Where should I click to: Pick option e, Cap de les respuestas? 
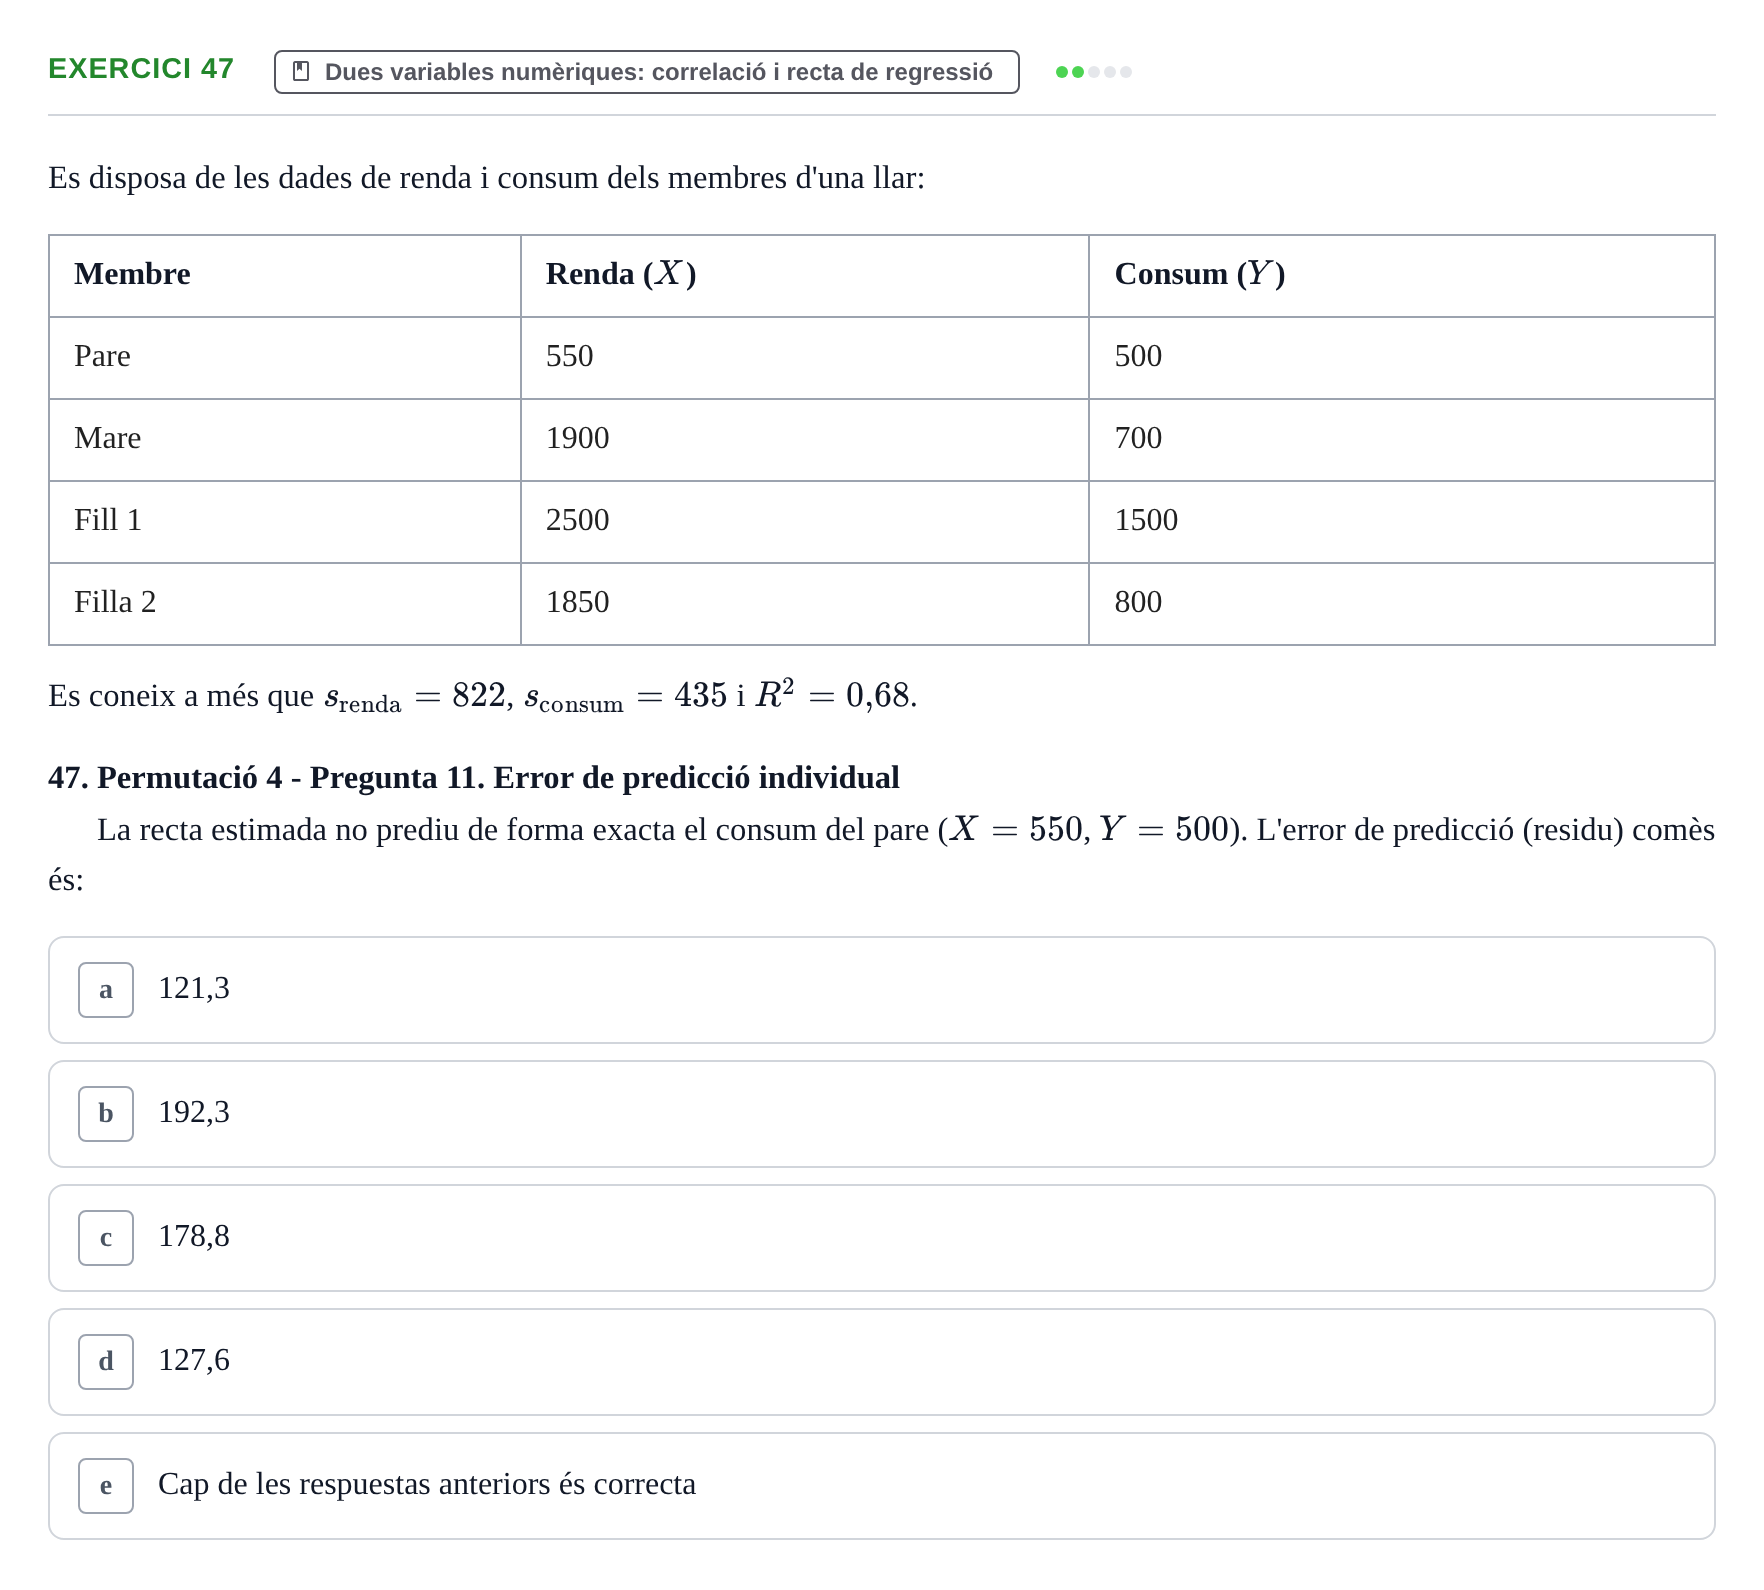pyautogui.click(x=881, y=1486)
